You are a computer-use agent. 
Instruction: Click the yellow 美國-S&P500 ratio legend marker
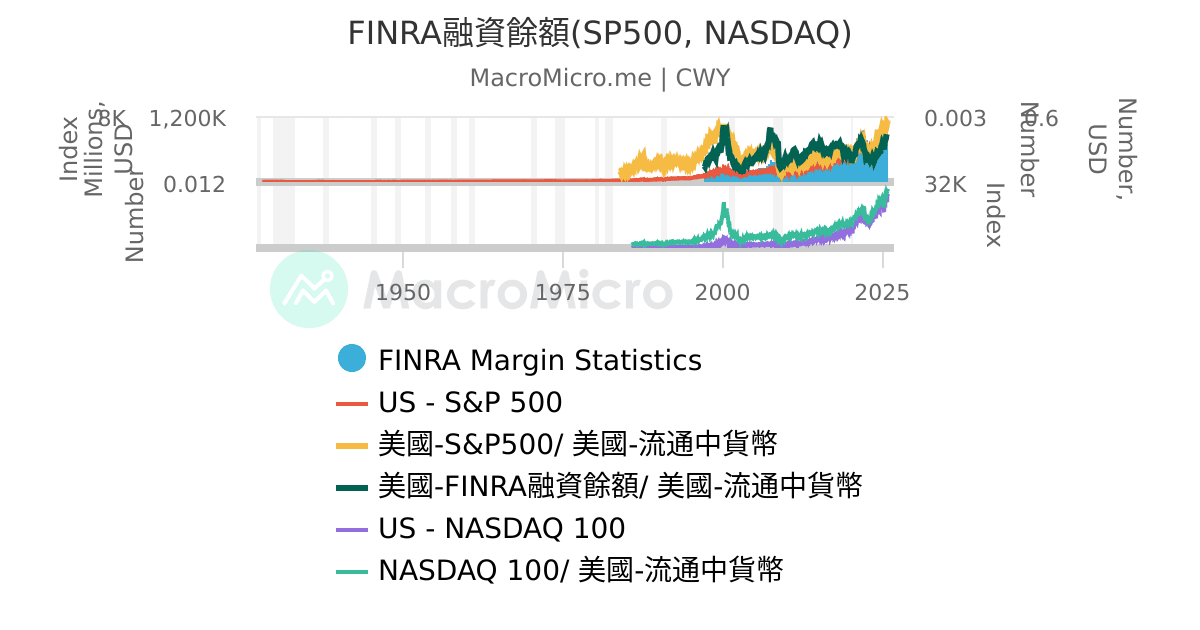(352, 444)
